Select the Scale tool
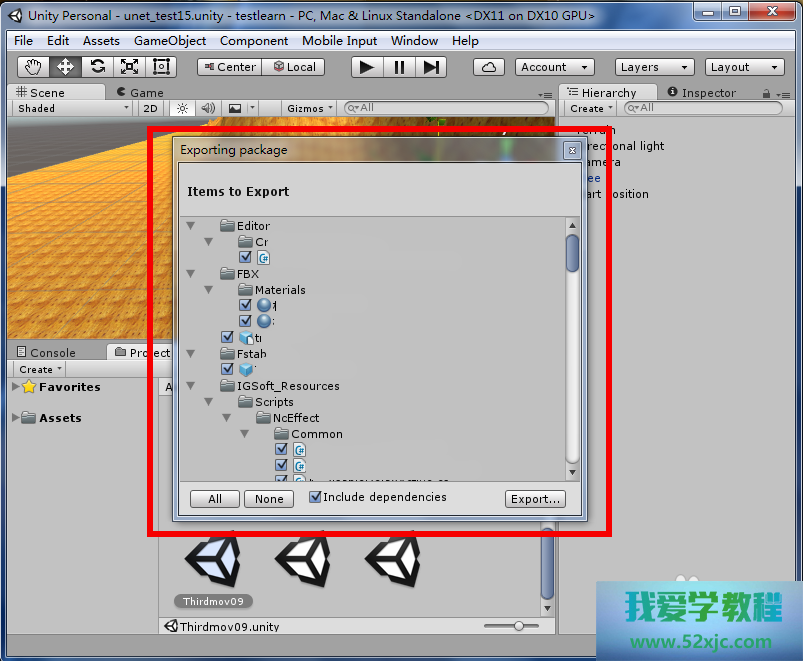 (x=129, y=67)
